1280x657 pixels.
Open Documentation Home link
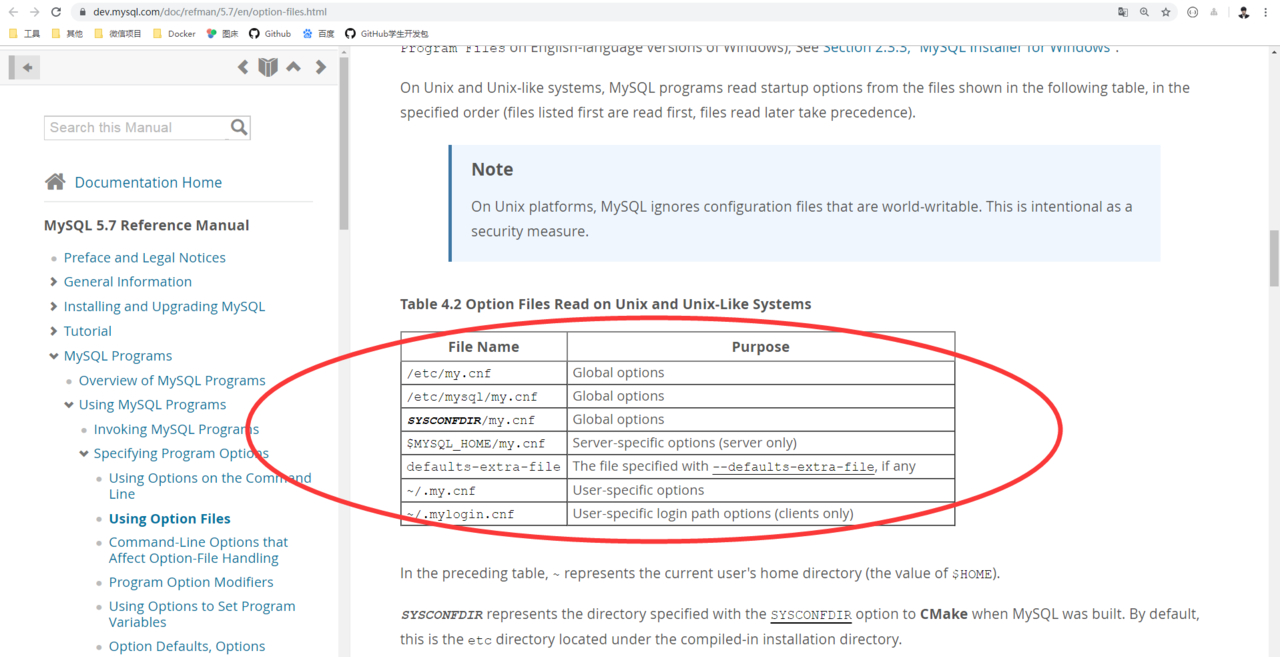click(x=148, y=182)
